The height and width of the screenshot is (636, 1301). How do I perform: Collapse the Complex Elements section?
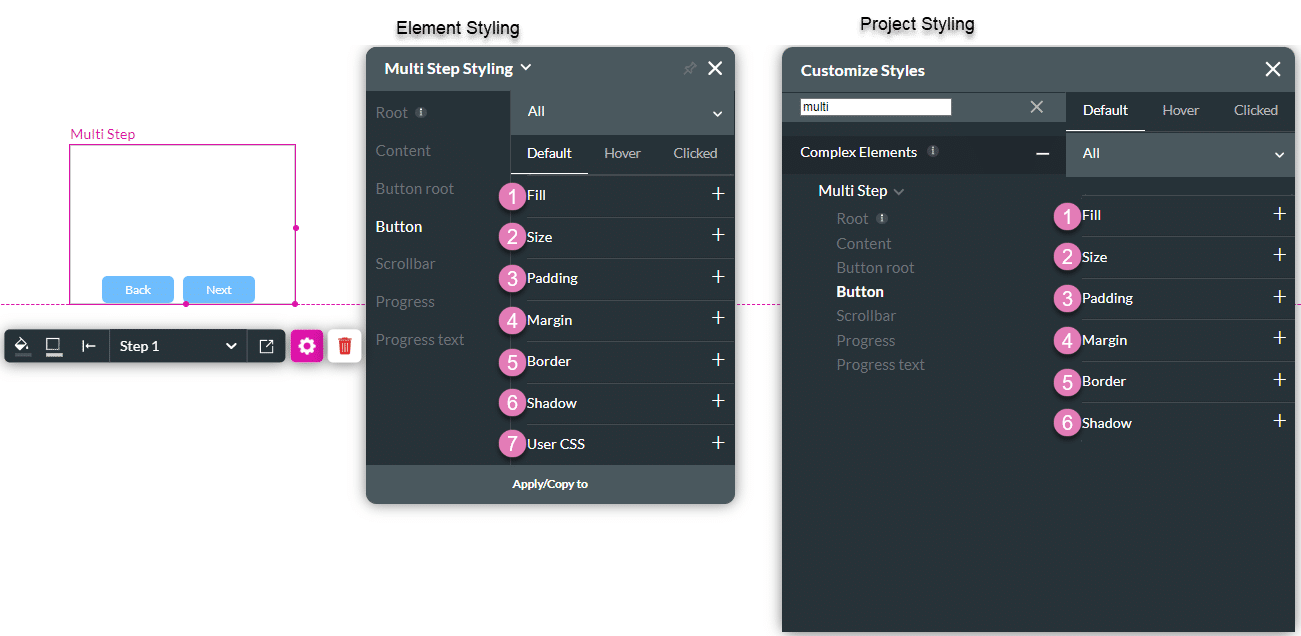point(1042,152)
